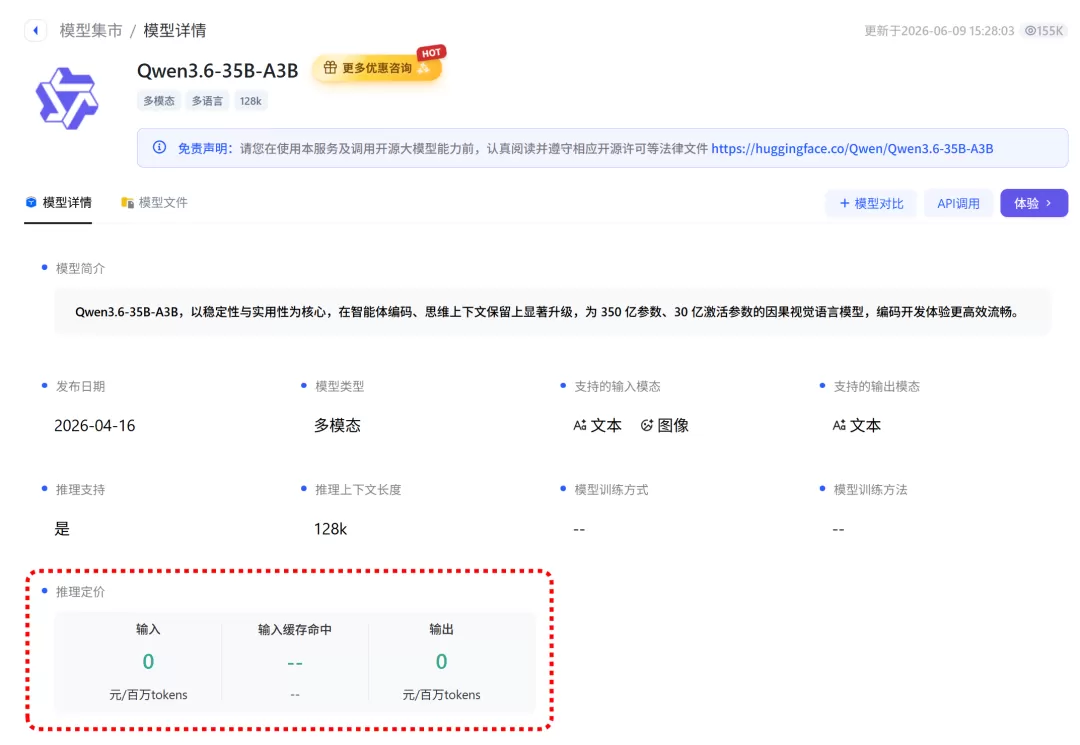Click the 更多优惠咨询 promo button

[376, 68]
